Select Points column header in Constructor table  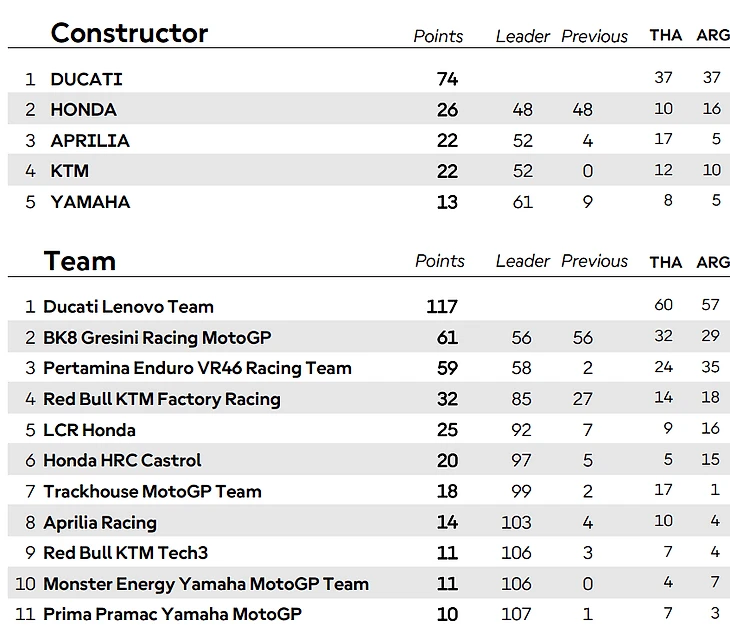[438, 36]
